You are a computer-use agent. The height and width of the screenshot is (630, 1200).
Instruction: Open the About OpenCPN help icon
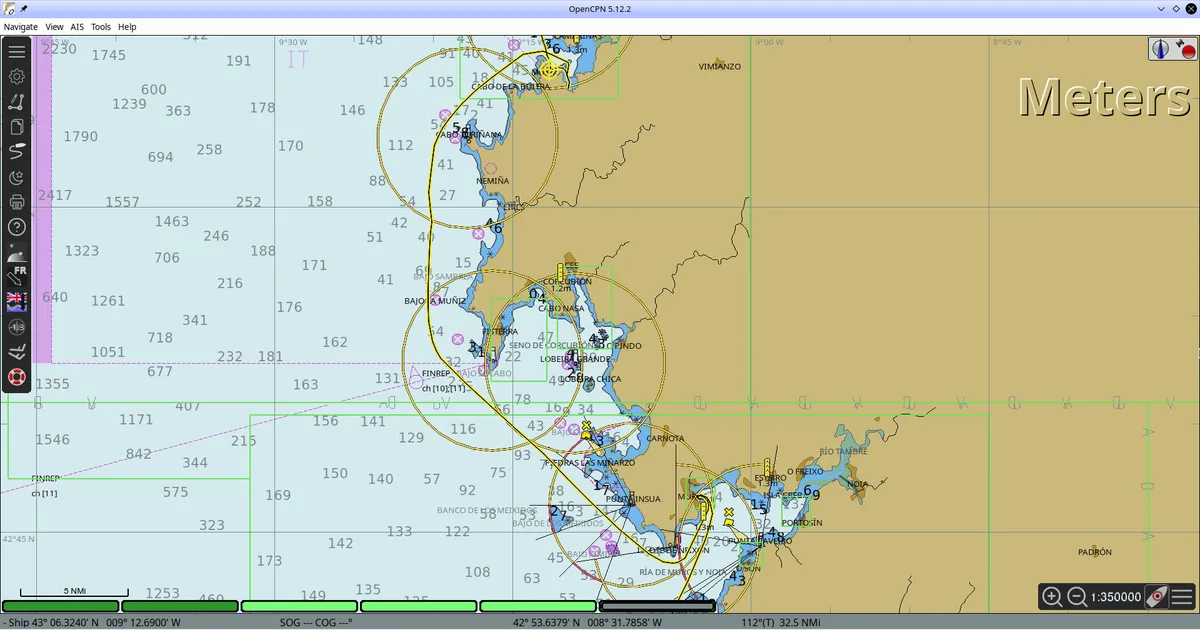(x=17, y=227)
